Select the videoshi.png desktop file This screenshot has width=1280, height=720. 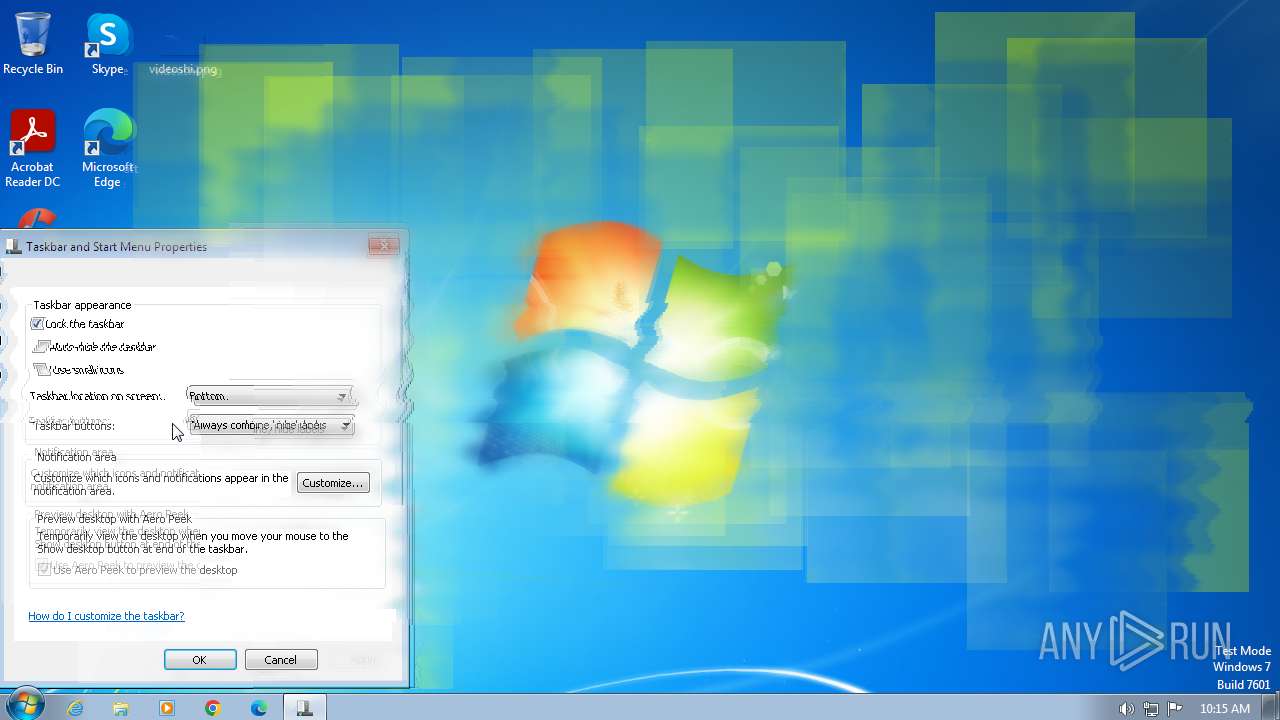point(183,69)
